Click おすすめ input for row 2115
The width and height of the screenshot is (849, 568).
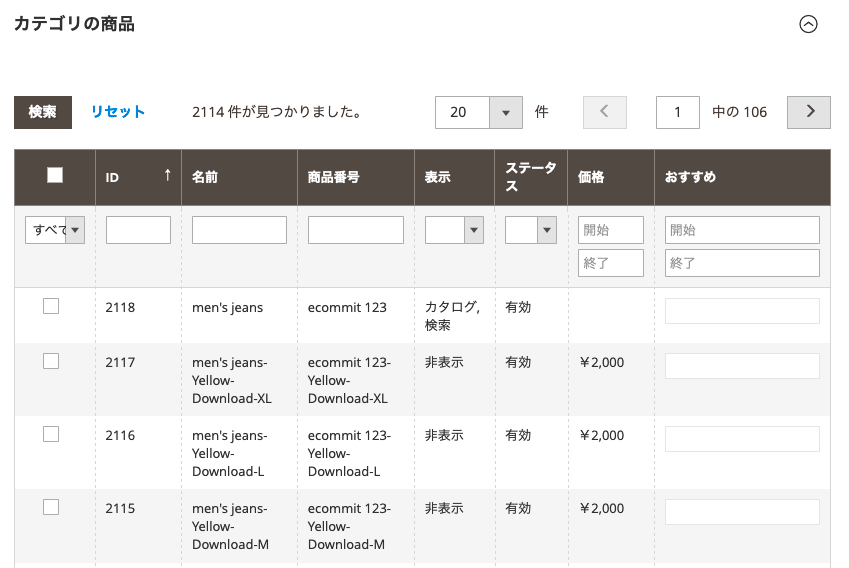point(742,512)
